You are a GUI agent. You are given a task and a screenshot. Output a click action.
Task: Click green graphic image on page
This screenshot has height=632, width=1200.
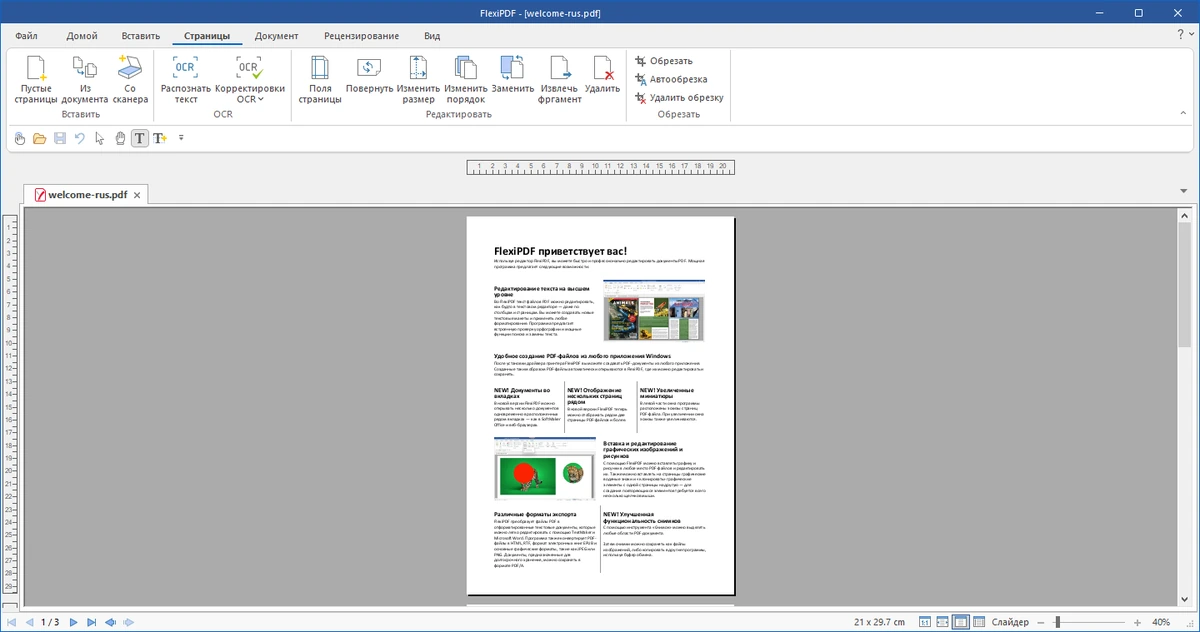click(x=545, y=469)
